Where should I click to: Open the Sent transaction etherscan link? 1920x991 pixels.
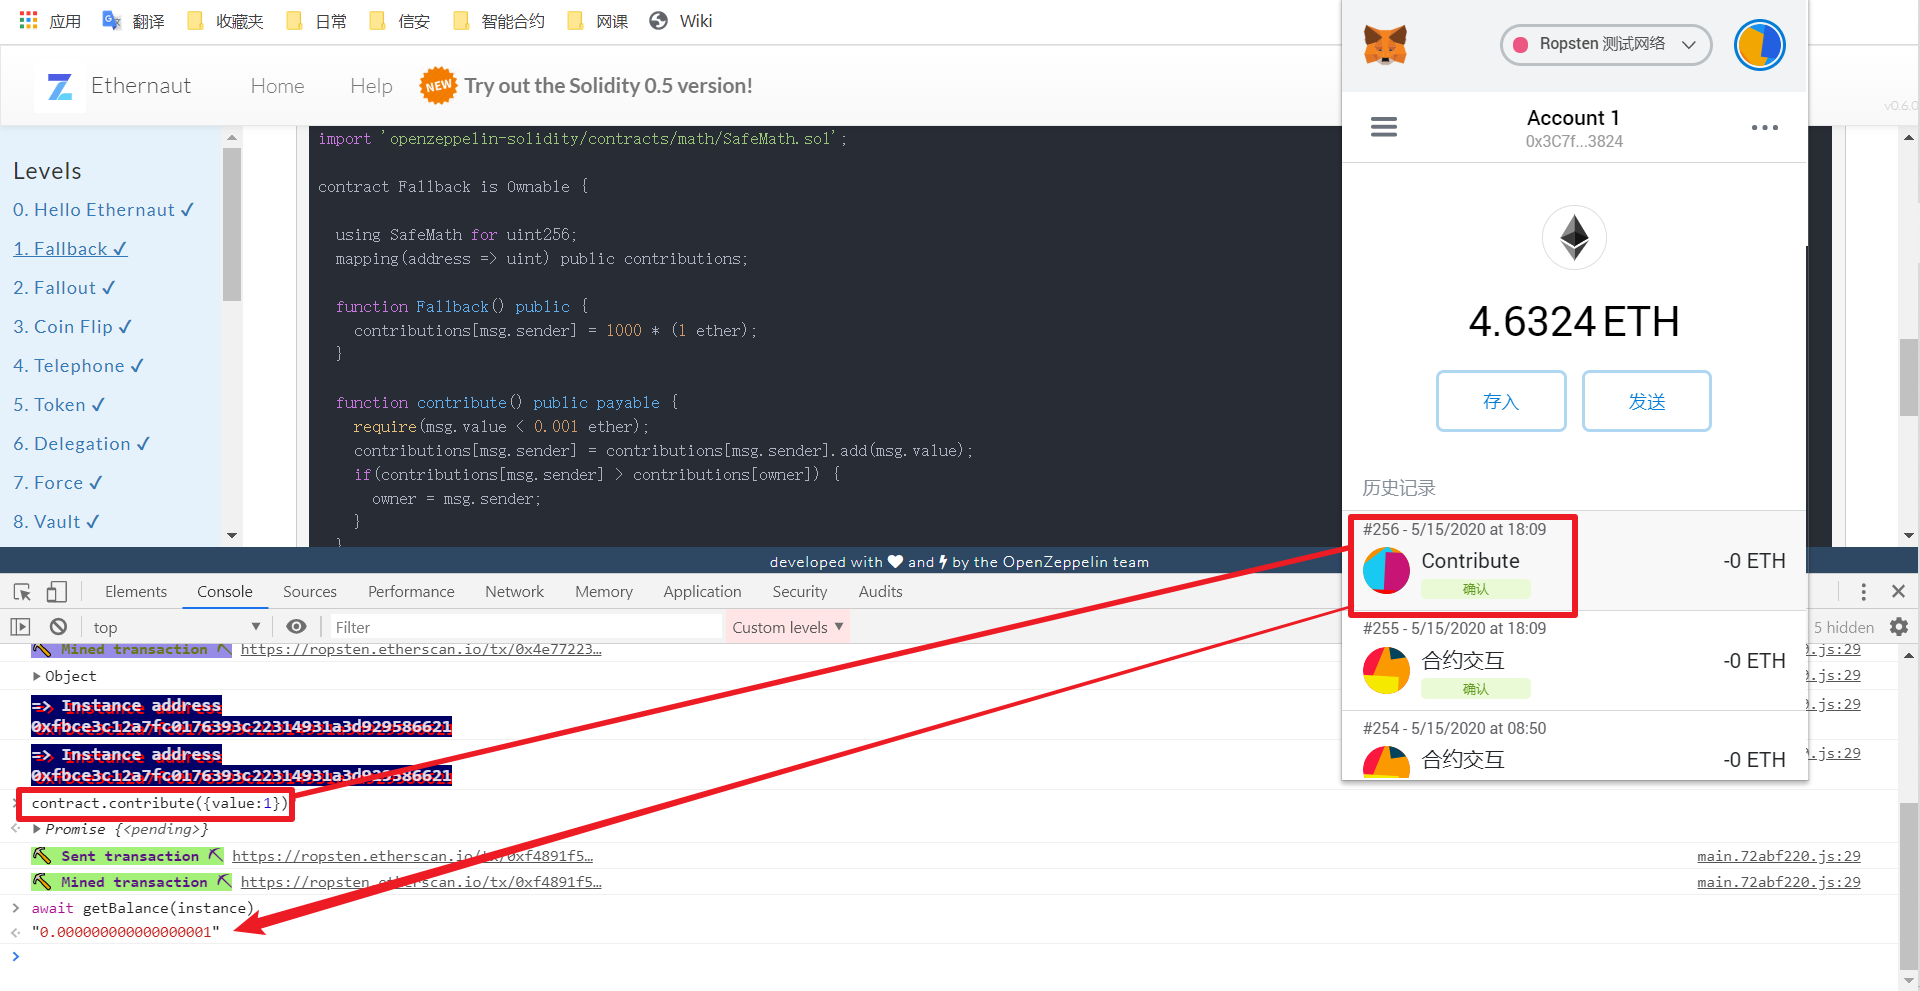[x=412, y=856]
